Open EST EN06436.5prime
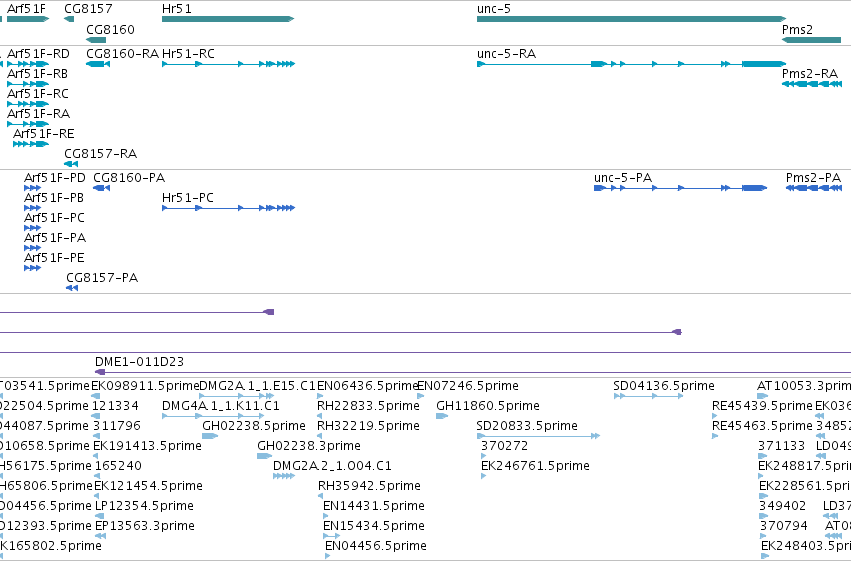851x561 pixels. click(x=368, y=386)
